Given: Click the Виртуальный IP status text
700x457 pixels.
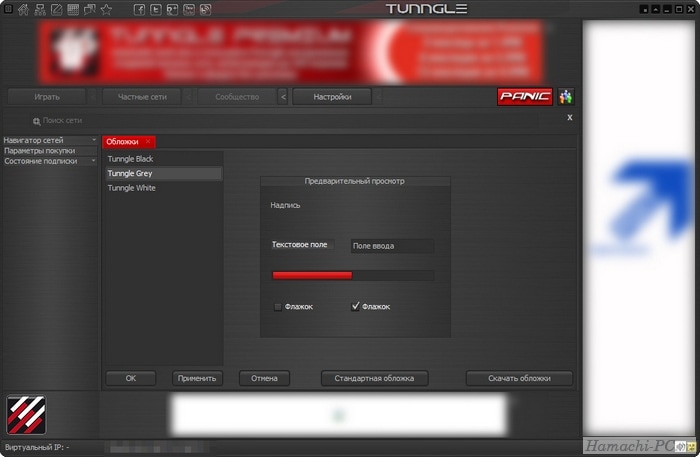Looking at the screenshot, I should pyautogui.click(x=37, y=447).
